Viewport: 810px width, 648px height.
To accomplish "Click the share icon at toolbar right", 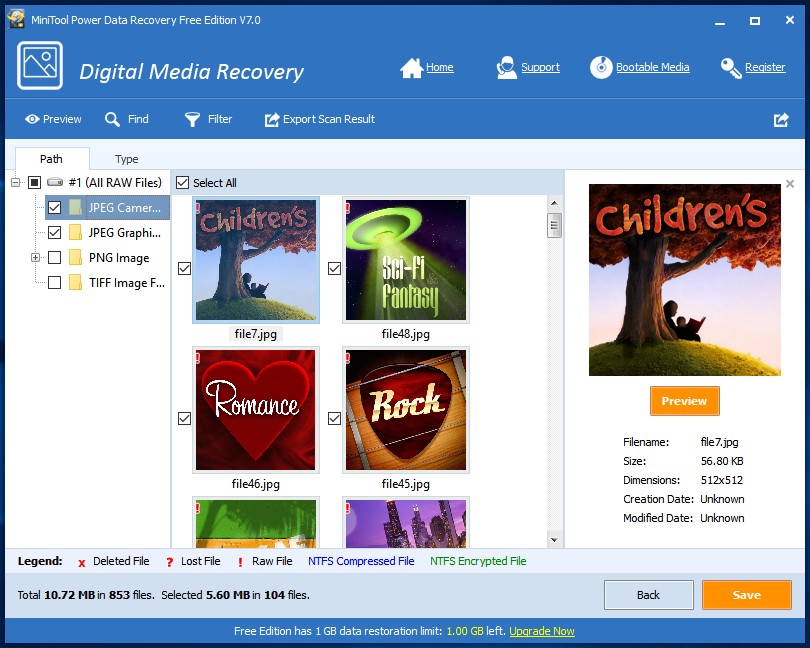I will [x=781, y=120].
